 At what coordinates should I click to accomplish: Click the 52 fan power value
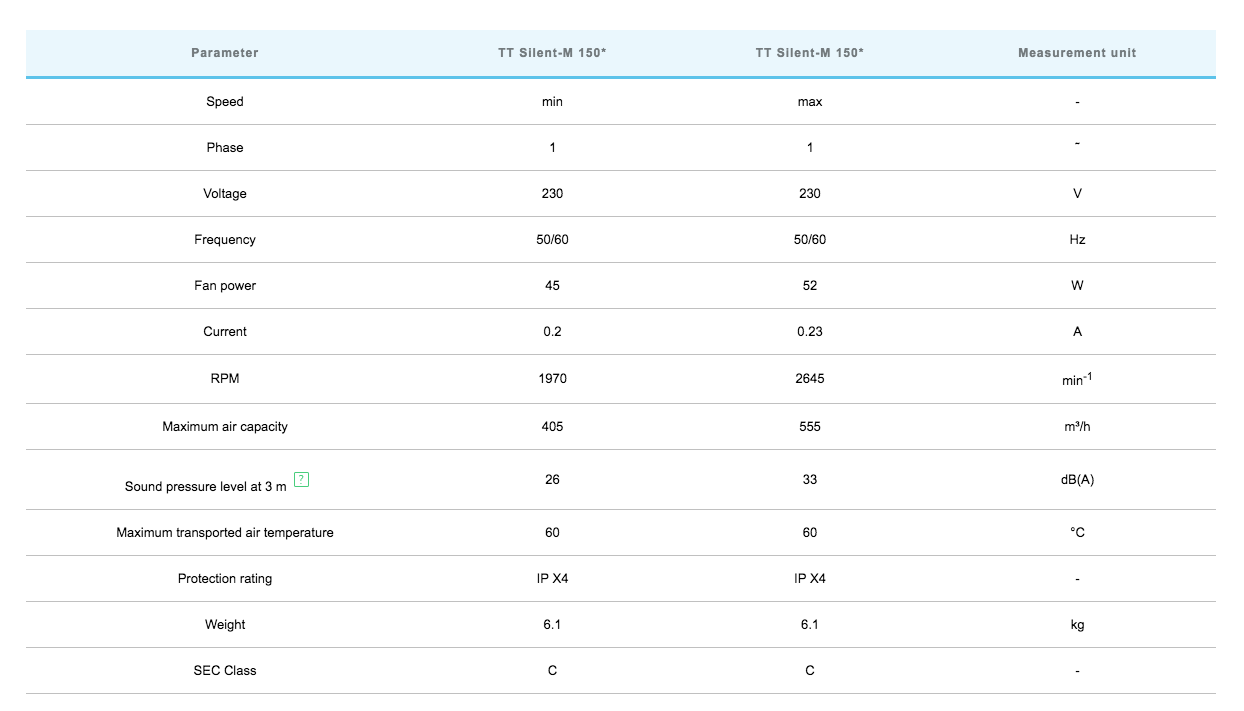[810, 286]
